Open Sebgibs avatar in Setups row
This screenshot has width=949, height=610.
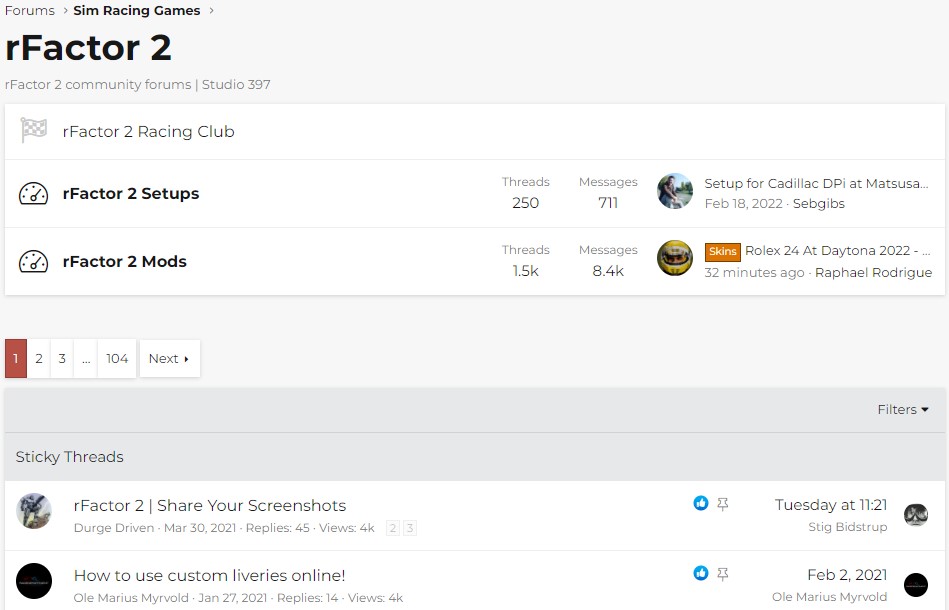675,191
